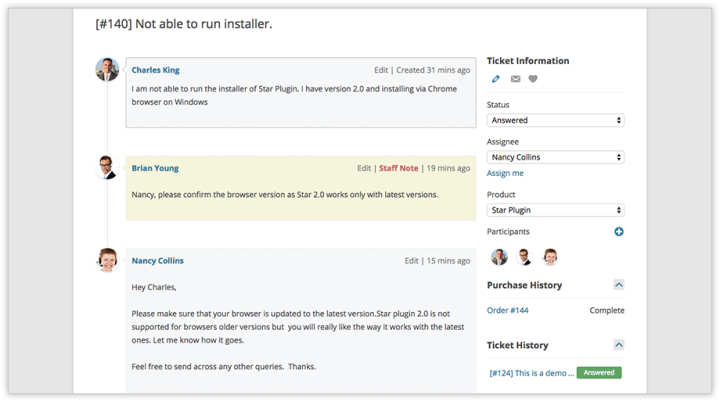Click the Assign me link
Viewport: 720px width, 402px height.
[505, 173]
